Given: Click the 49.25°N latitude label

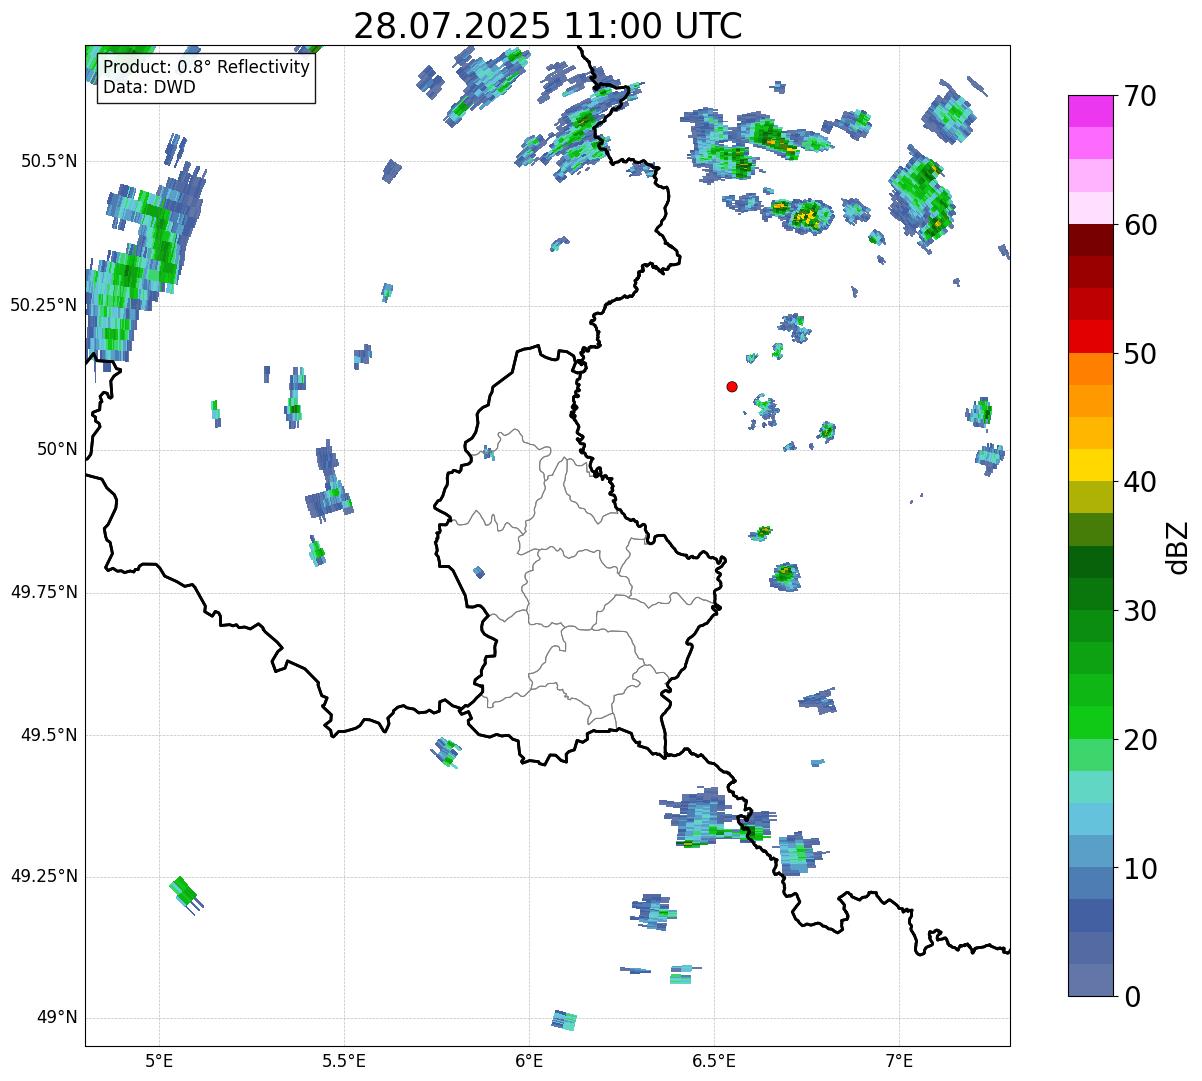Looking at the screenshot, I should pyautogui.click(x=44, y=877).
